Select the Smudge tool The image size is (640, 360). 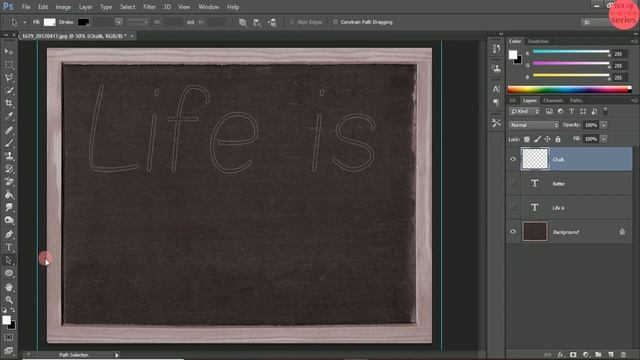coord(9,207)
